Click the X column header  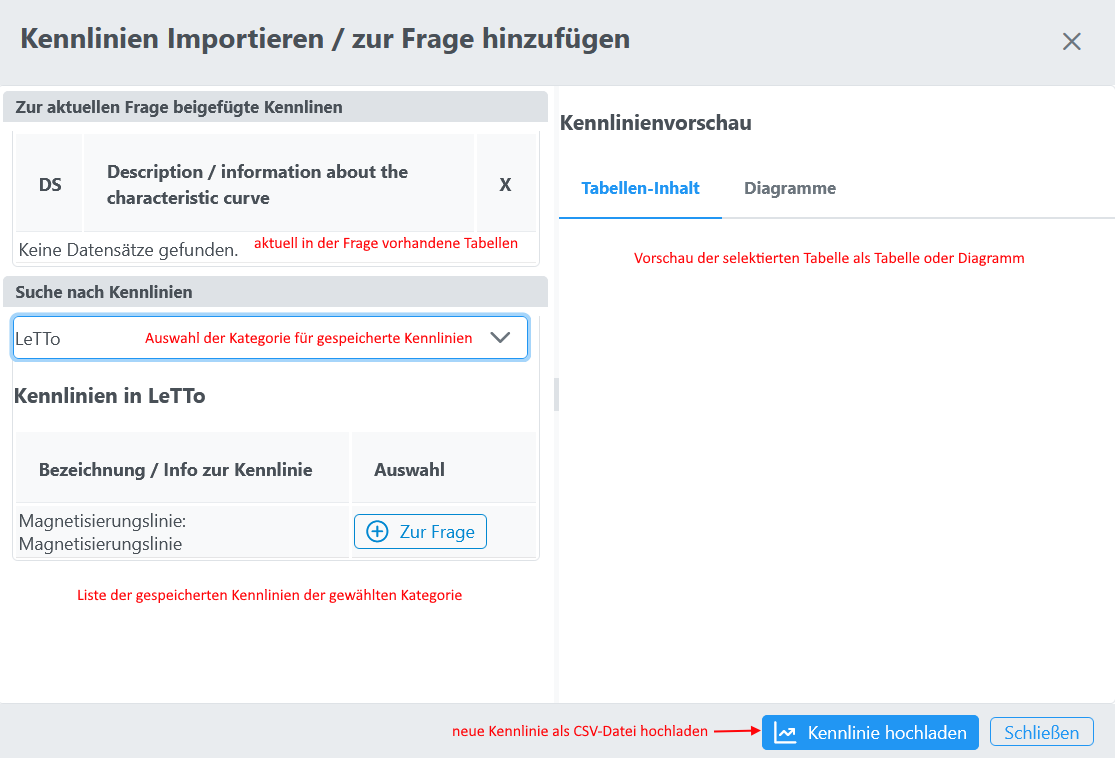pos(505,184)
